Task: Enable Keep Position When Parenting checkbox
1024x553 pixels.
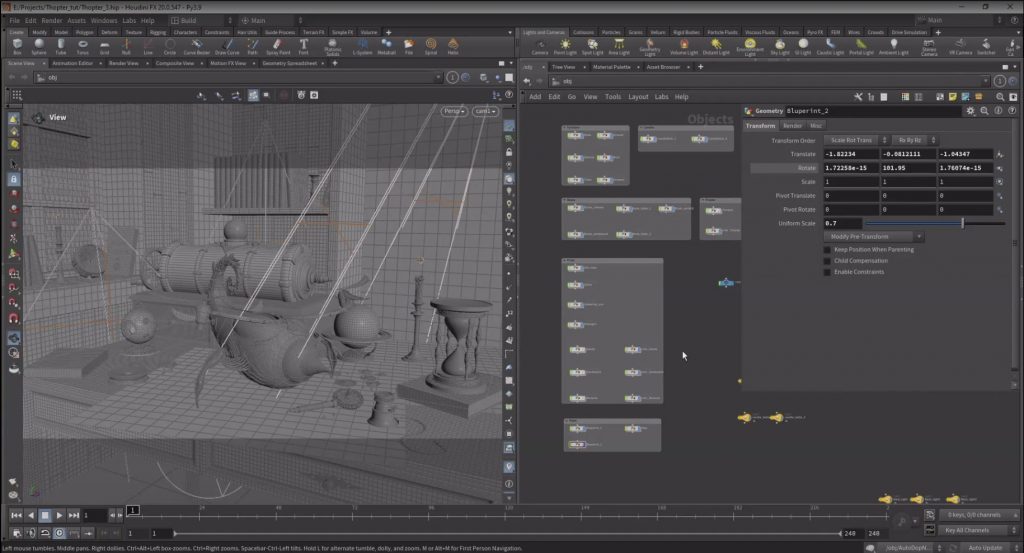Action: pyautogui.click(x=827, y=249)
